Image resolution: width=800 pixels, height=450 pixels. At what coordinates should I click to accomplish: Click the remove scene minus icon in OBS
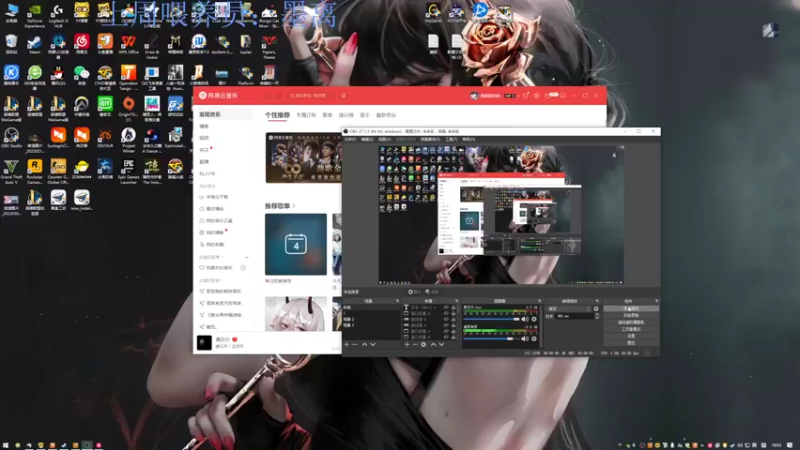(355, 344)
